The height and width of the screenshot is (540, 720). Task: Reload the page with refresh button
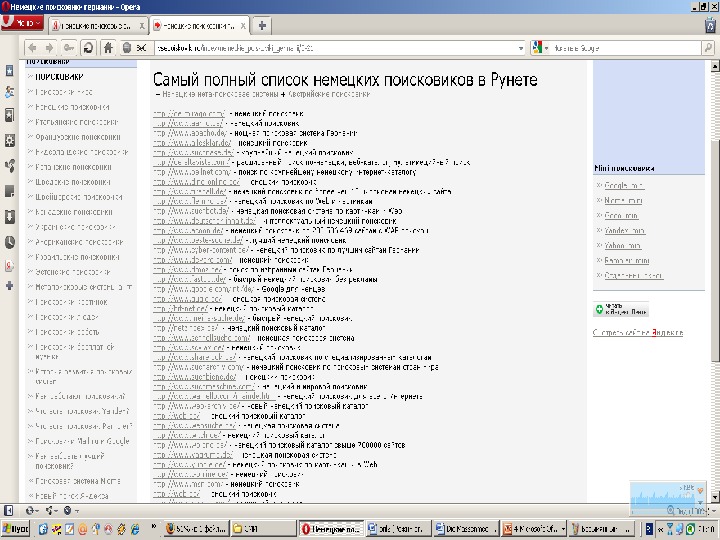tap(88, 48)
